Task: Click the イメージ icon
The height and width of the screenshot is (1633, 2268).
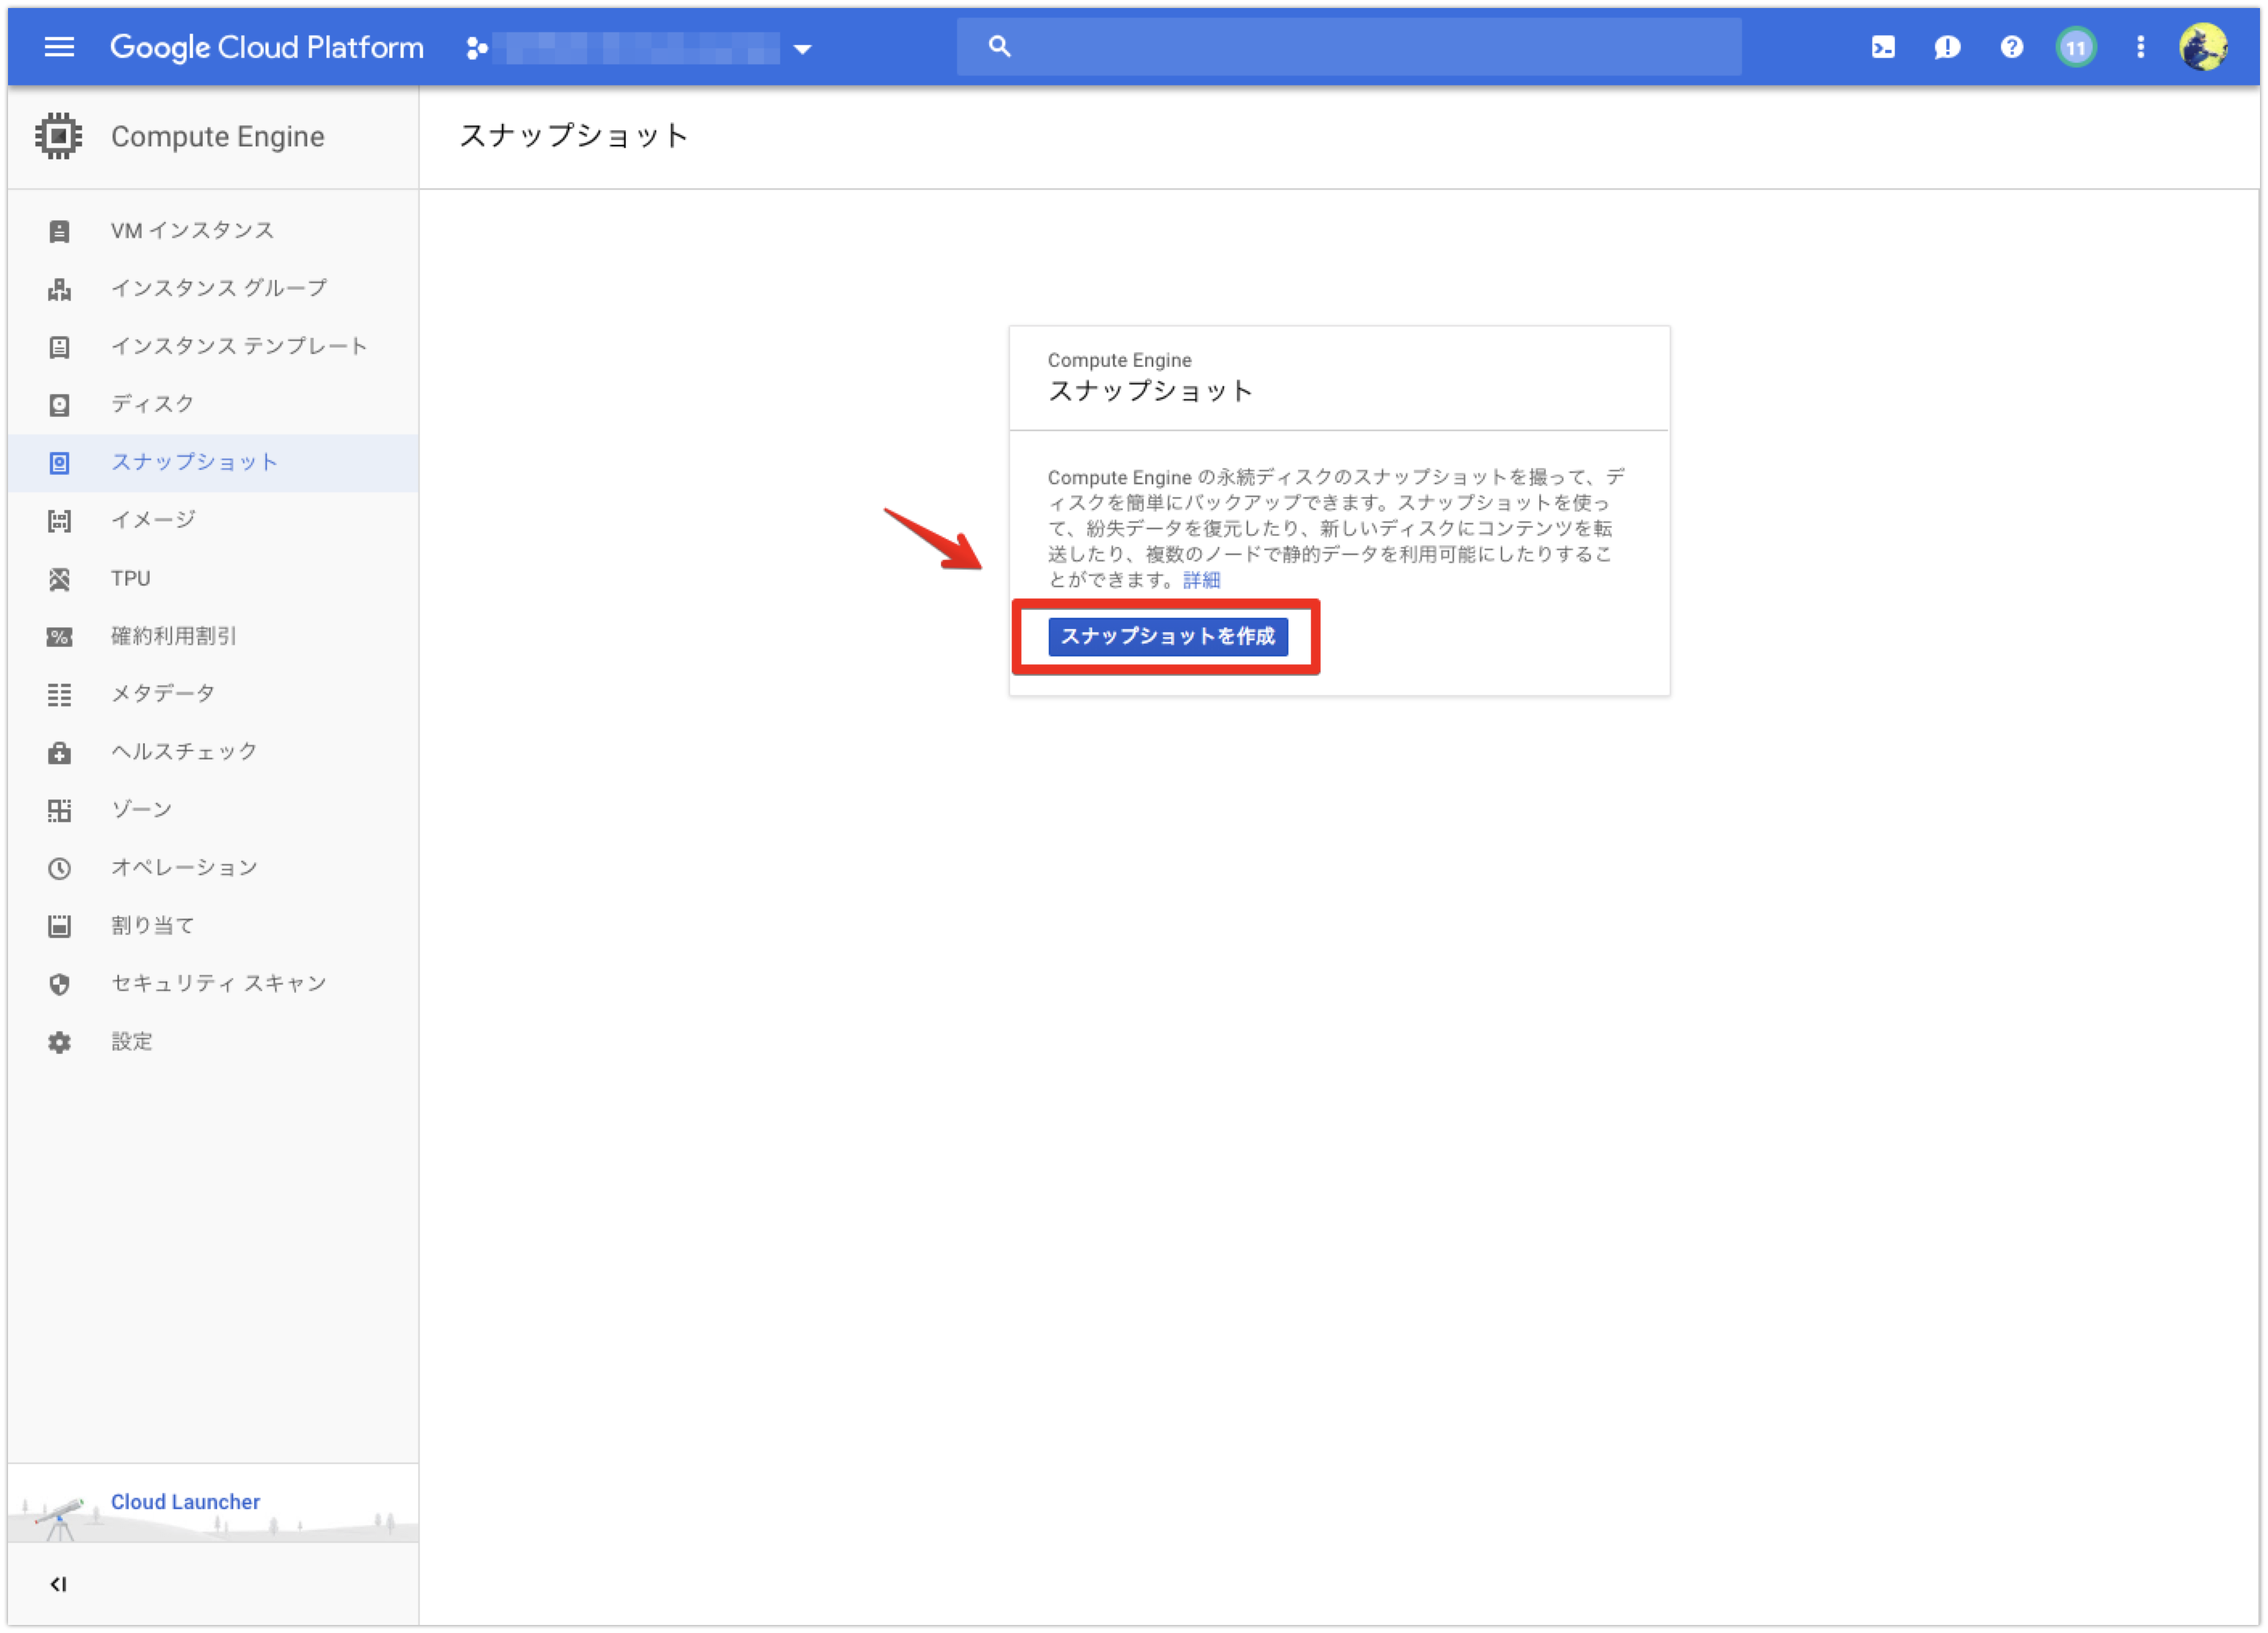Action: [x=59, y=521]
